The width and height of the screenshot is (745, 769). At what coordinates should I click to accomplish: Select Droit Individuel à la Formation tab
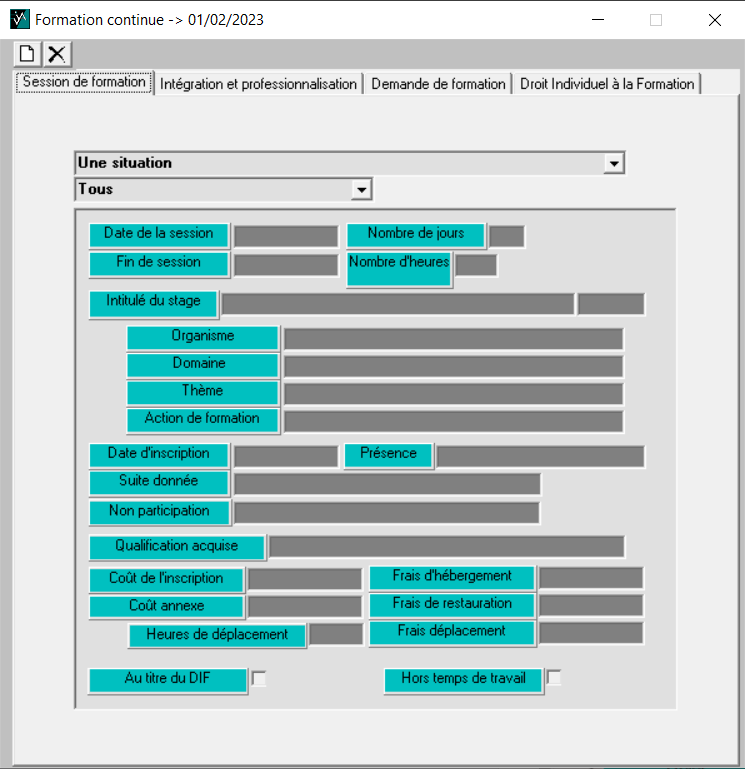[x=607, y=84]
